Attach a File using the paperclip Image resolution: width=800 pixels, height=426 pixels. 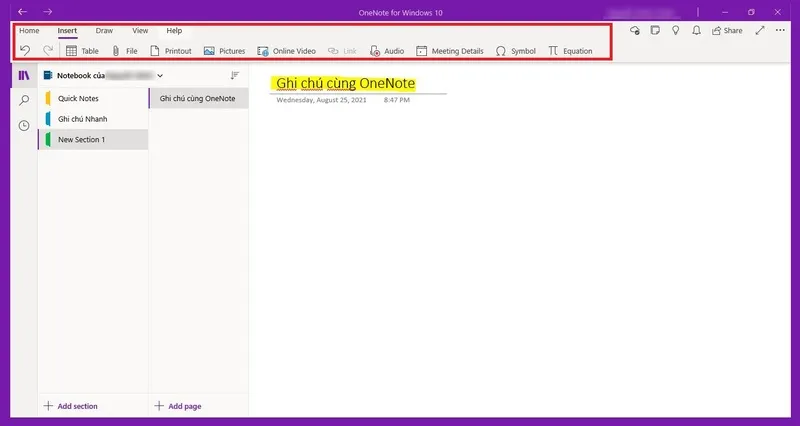point(124,51)
